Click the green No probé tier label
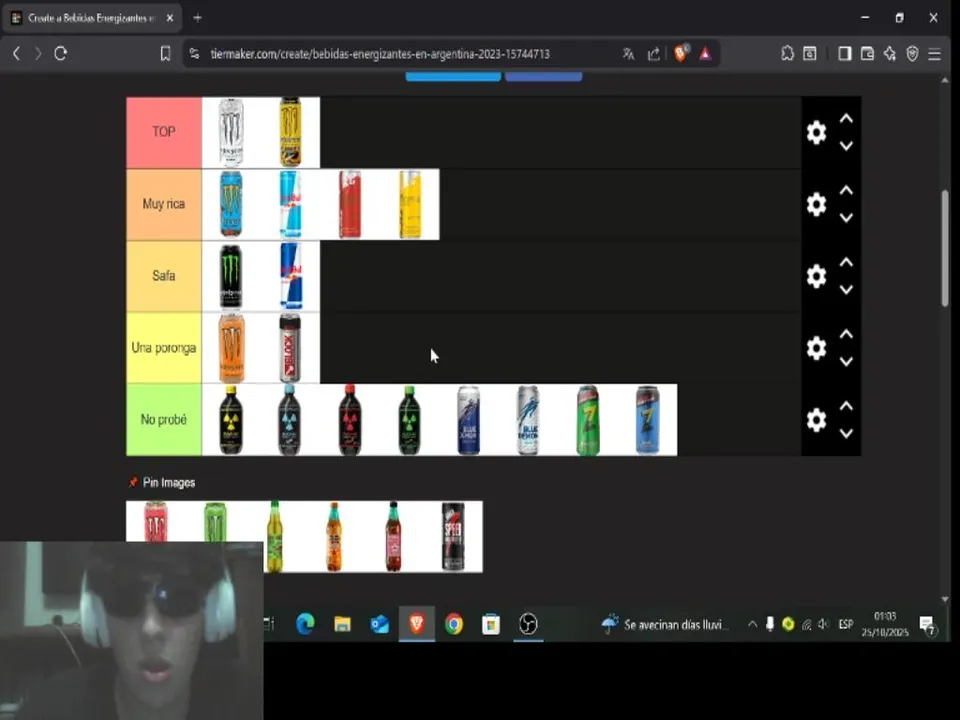This screenshot has width=960, height=720. (163, 420)
